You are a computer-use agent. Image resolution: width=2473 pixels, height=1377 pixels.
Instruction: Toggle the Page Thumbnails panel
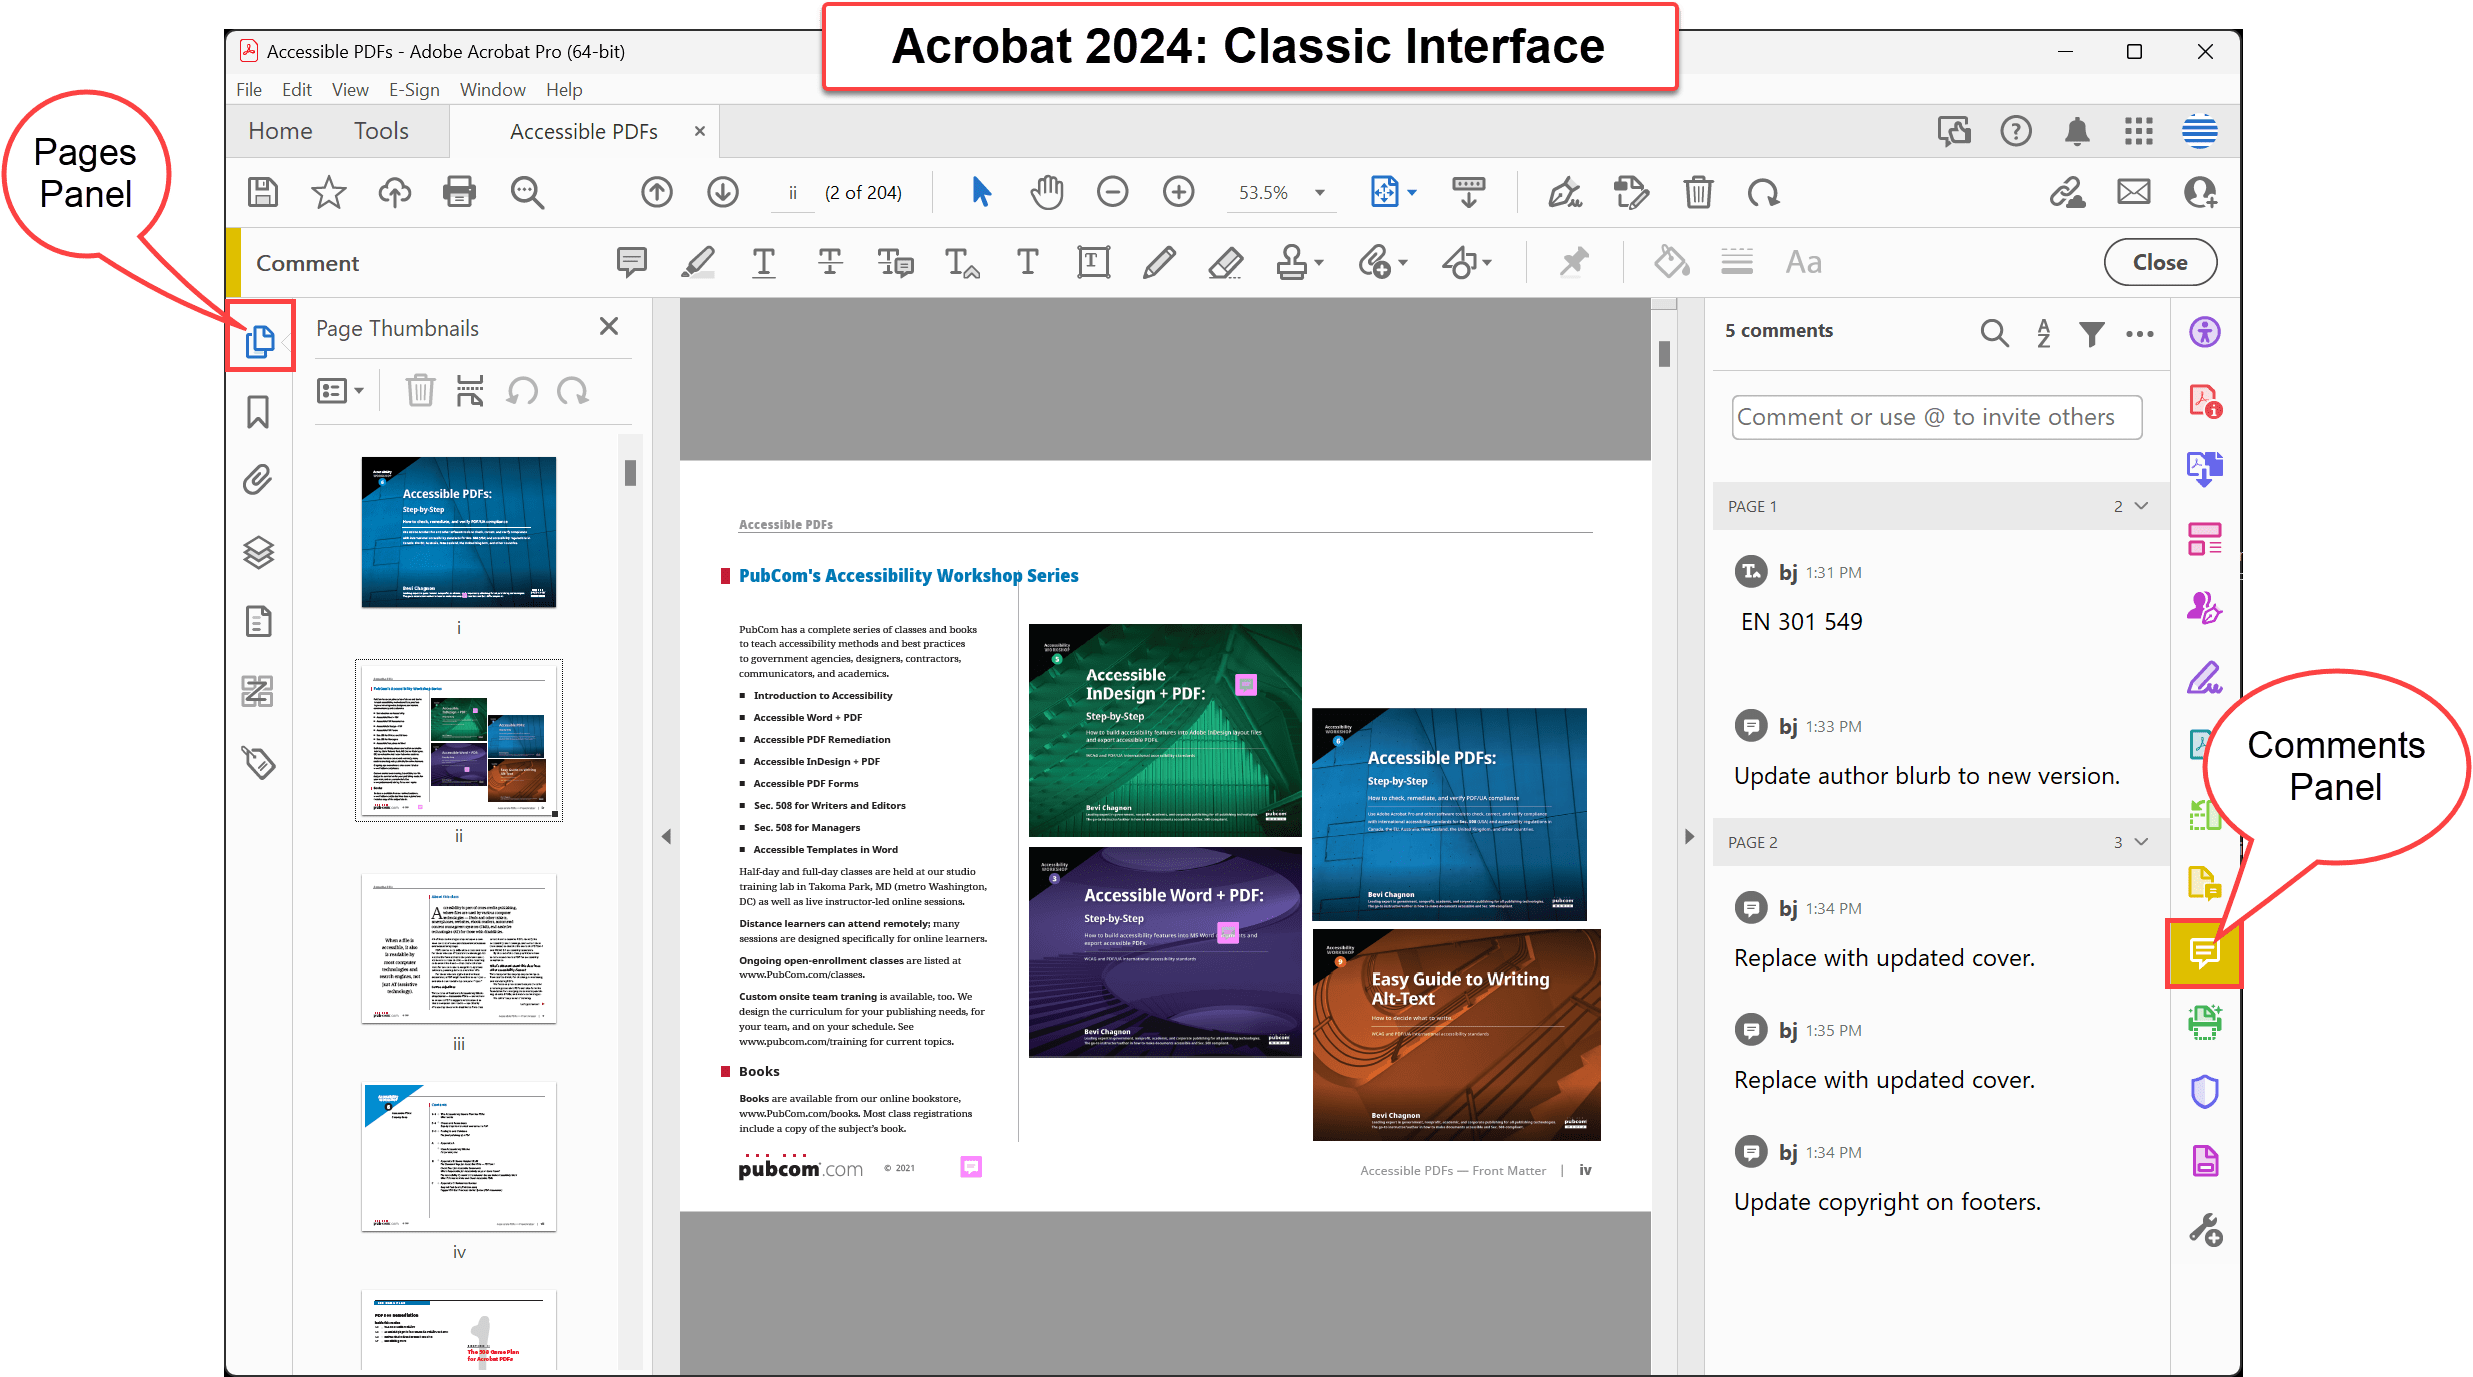260,340
